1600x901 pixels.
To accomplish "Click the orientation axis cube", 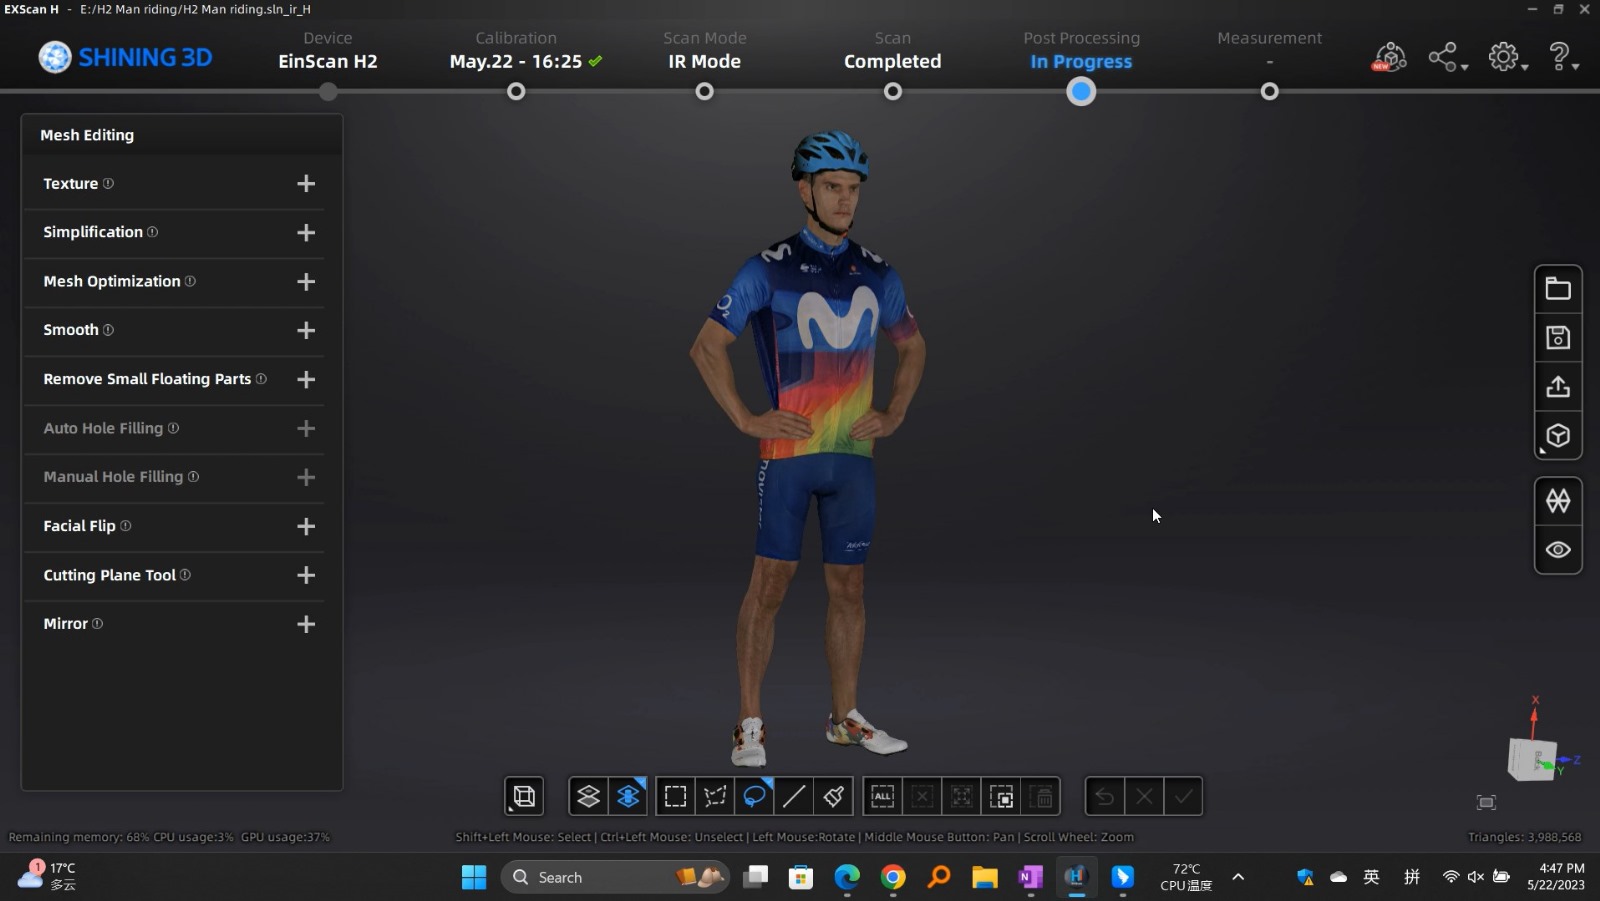I will tap(1532, 758).
